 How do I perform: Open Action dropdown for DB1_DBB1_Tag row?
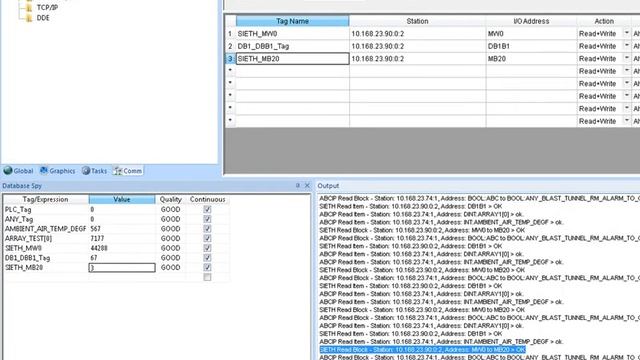click(627, 46)
